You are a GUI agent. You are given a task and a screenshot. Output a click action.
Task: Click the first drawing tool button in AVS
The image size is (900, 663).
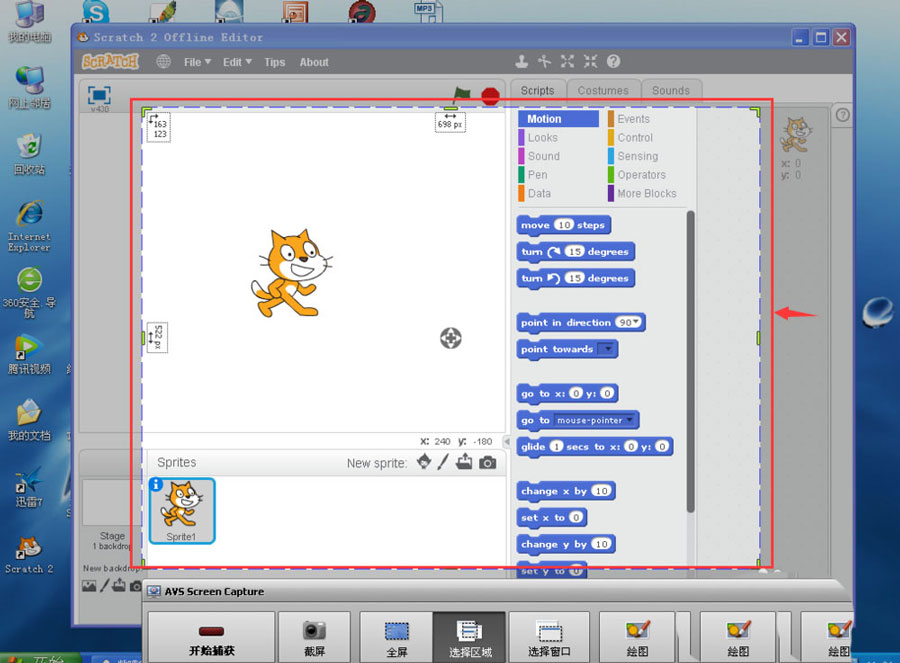click(x=637, y=638)
